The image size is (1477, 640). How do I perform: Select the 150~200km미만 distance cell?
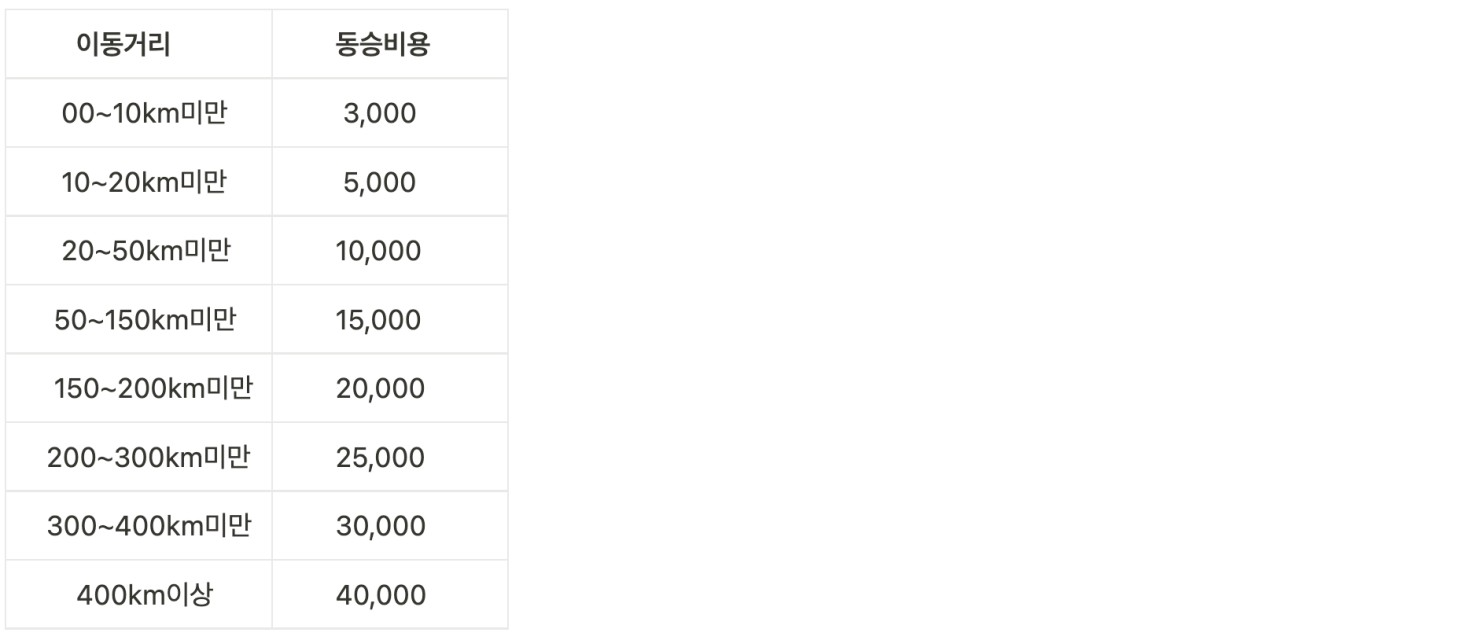coord(152,388)
